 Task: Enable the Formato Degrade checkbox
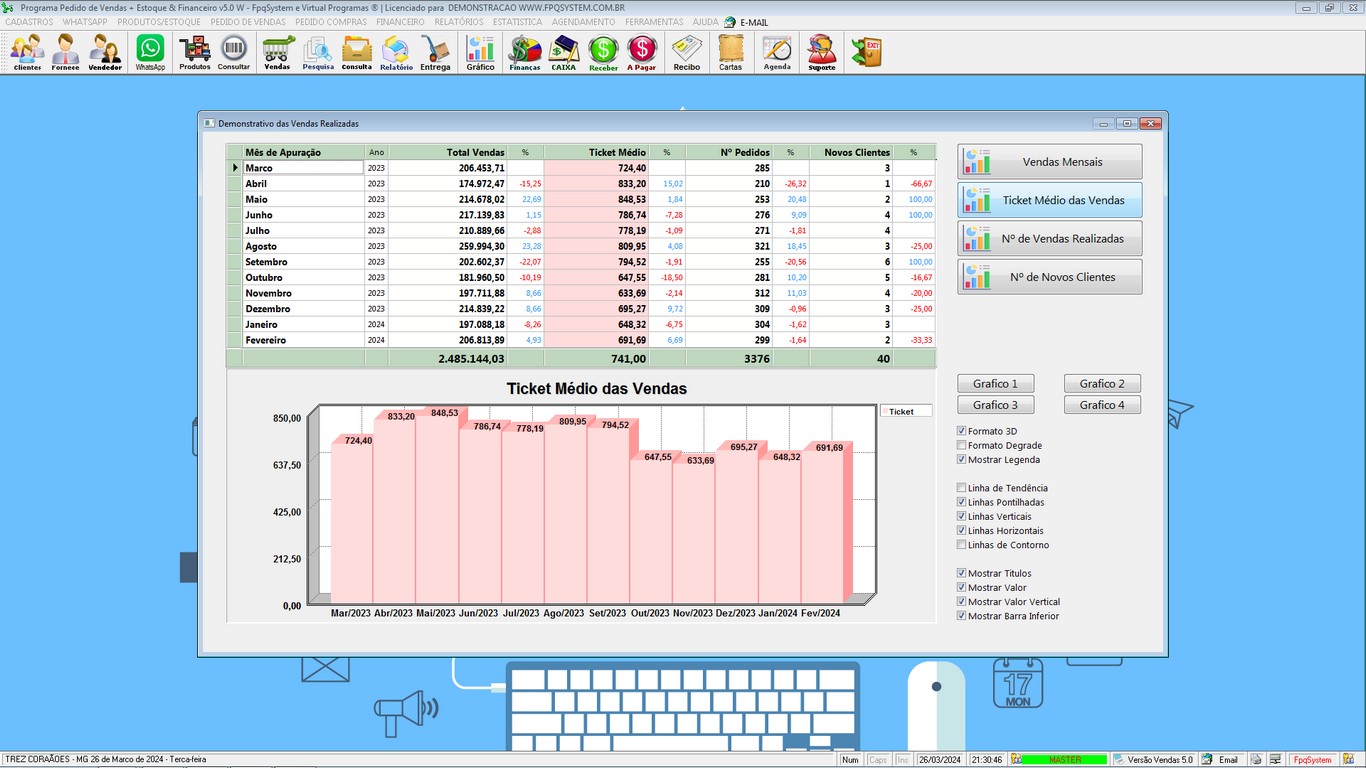point(962,446)
